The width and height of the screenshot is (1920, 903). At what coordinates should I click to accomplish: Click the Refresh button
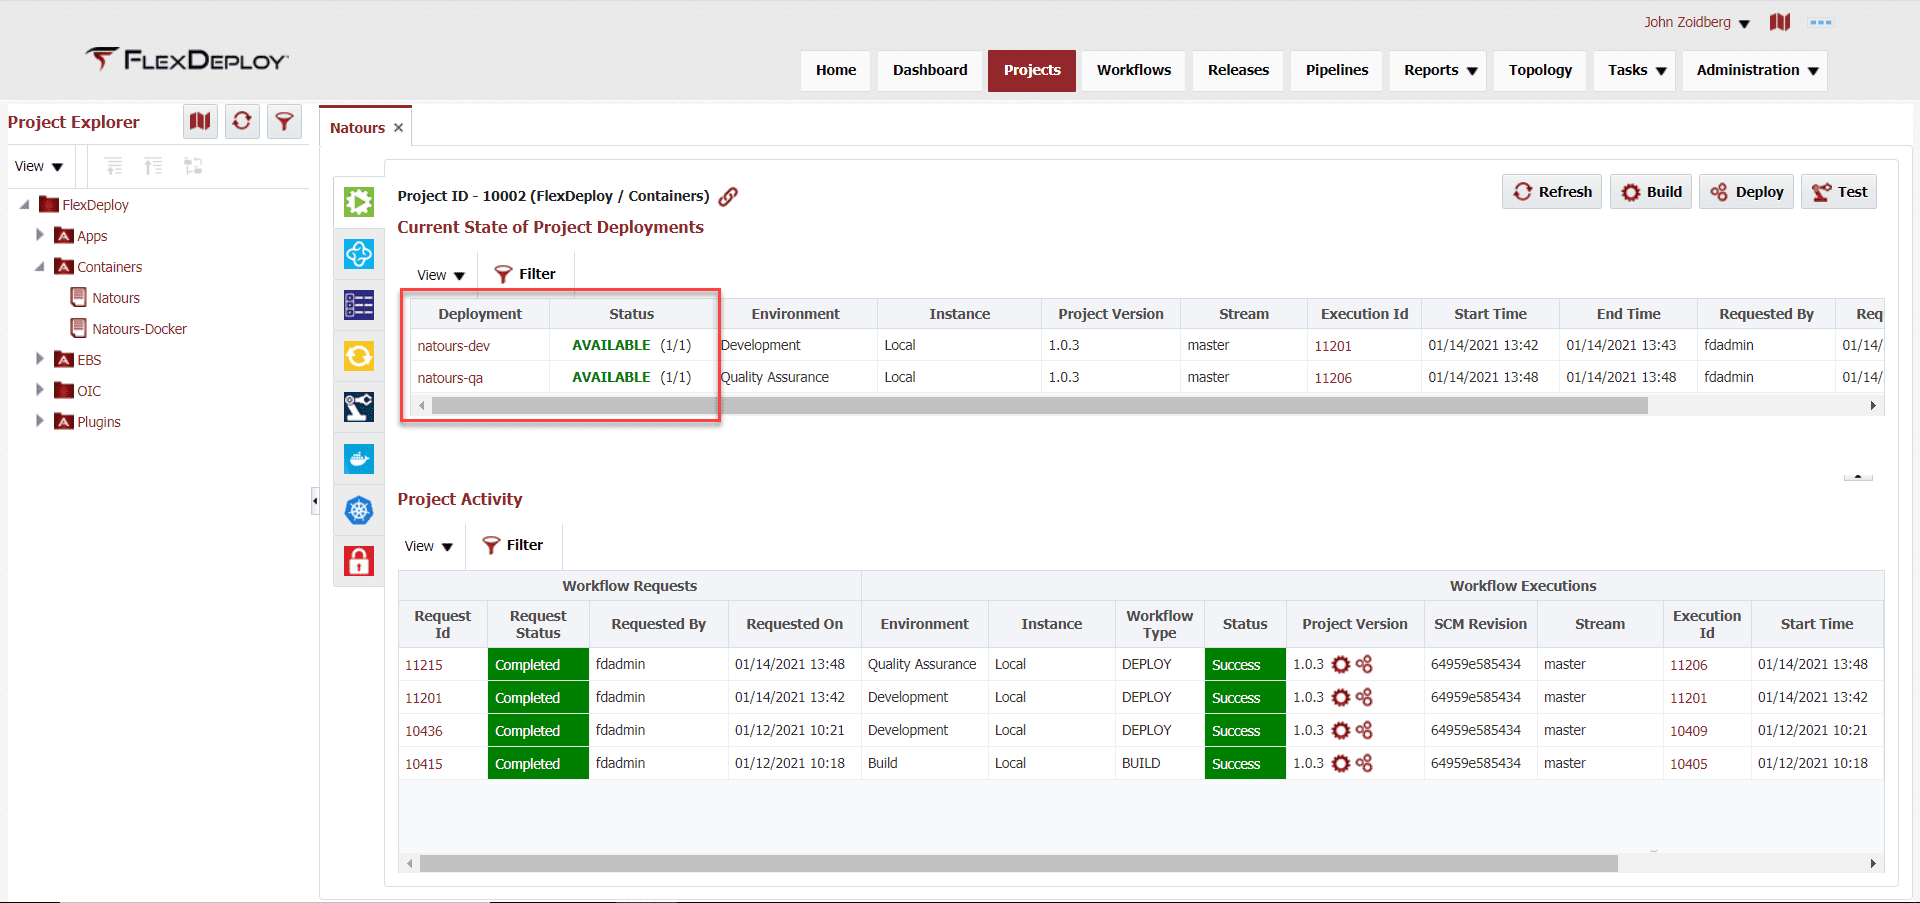point(1552,192)
